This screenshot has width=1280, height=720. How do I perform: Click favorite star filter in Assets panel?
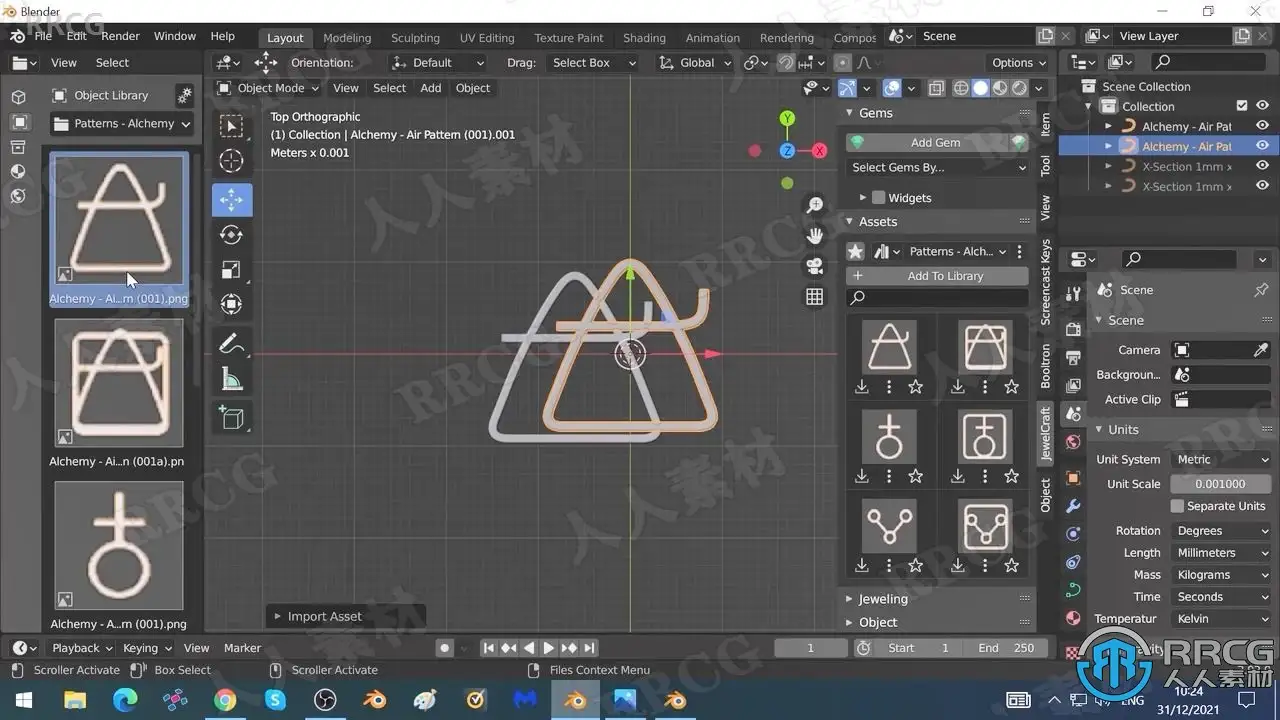(855, 251)
